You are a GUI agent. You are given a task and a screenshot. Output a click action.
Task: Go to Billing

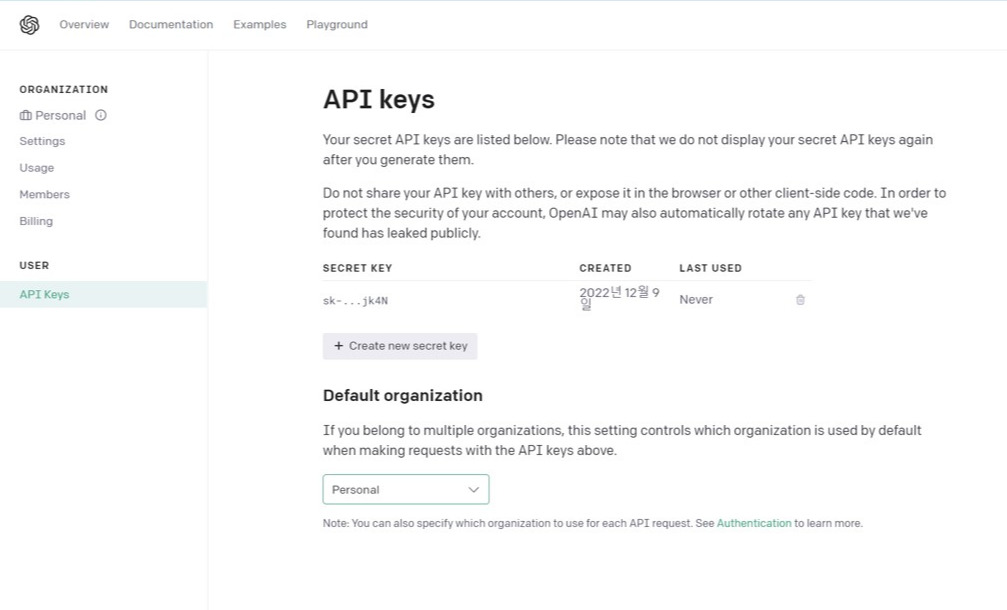[36, 221]
